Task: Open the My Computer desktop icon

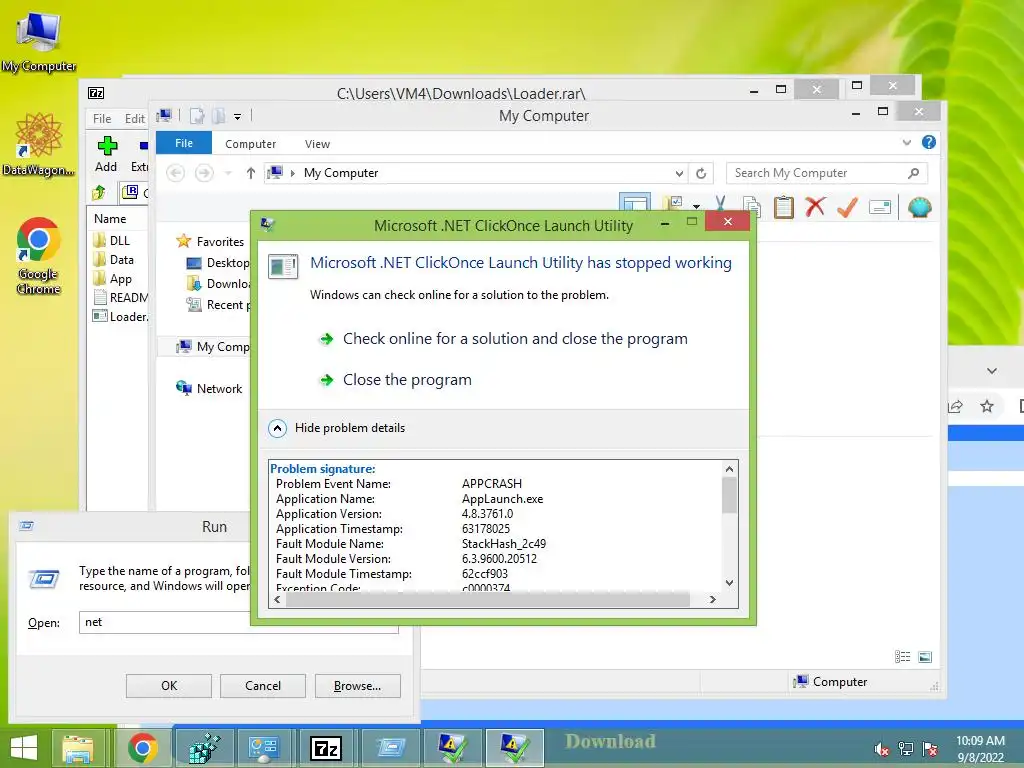Action: [x=39, y=40]
